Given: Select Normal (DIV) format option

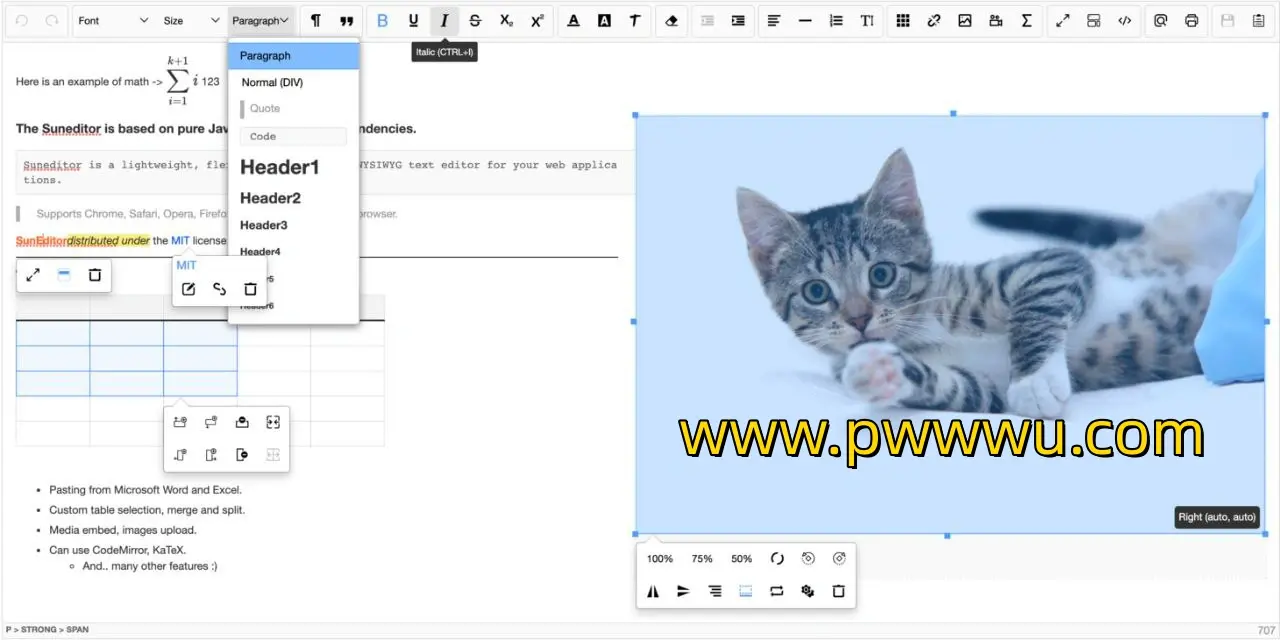Looking at the screenshot, I should [272, 83].
